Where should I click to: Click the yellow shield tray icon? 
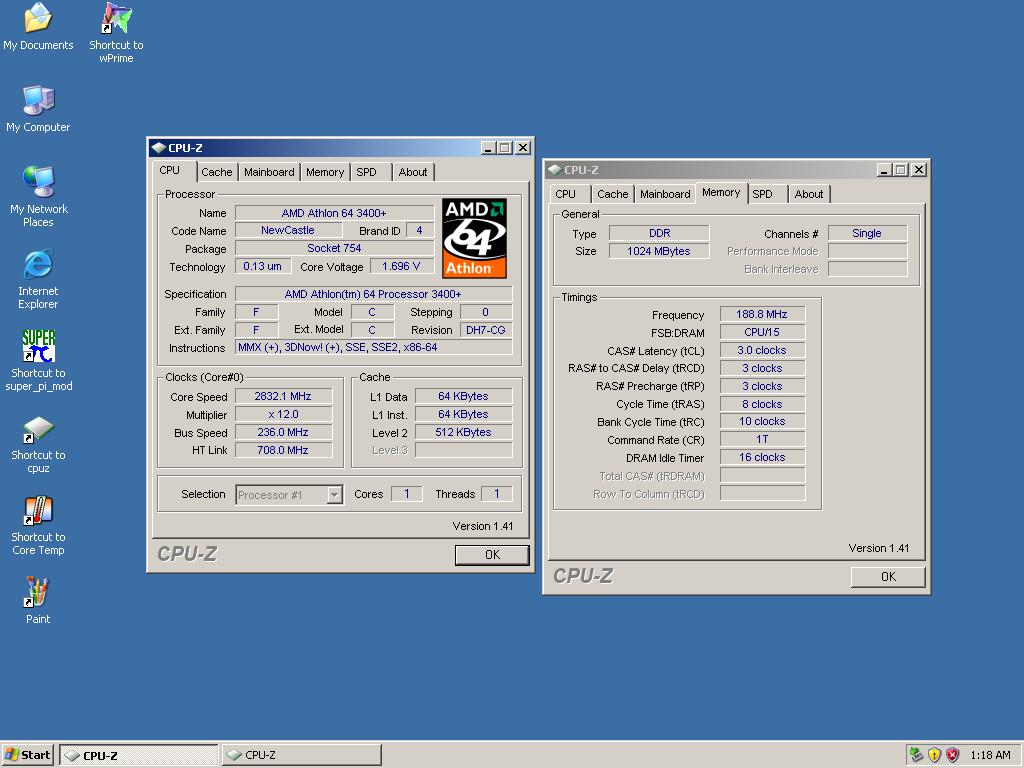tap(935, 755)
